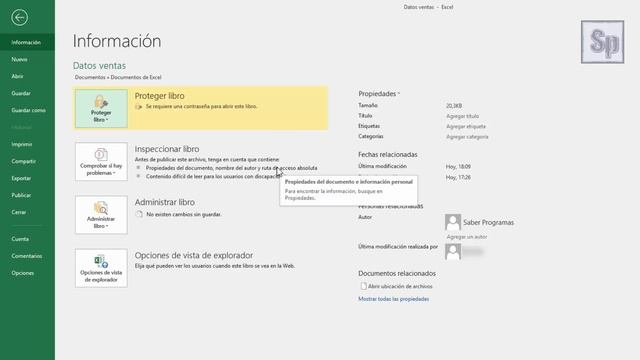Click the 'Propiedades del documento, nombre del autor' bullet

point(231,168)
